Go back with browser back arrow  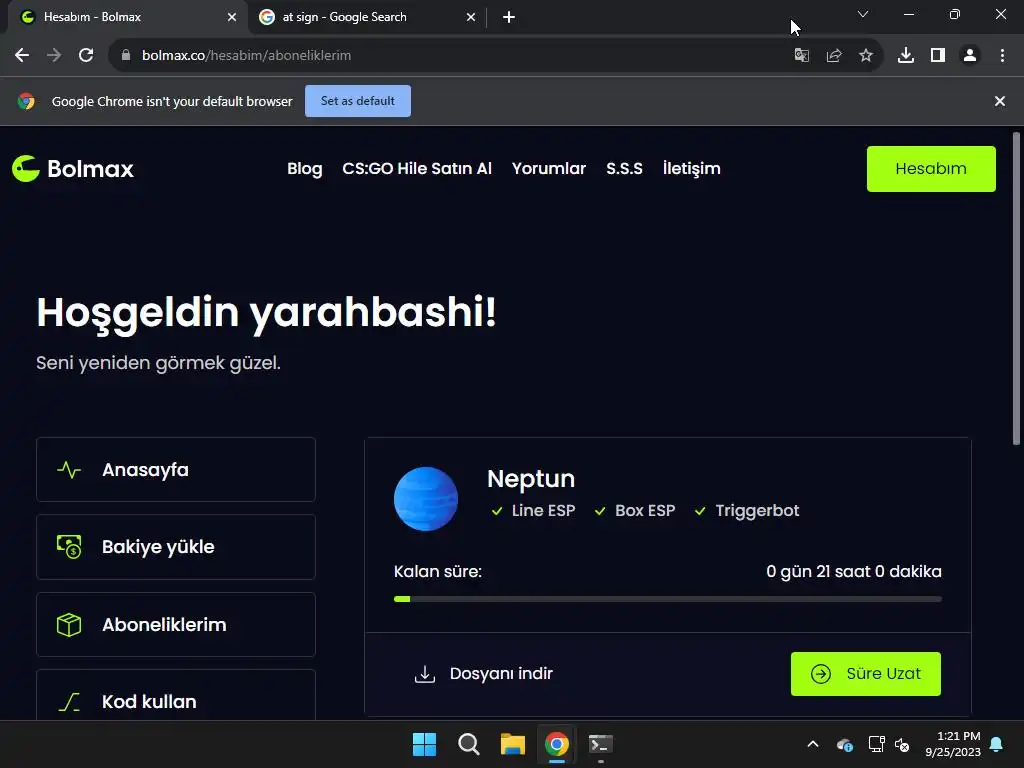point(22,56)
